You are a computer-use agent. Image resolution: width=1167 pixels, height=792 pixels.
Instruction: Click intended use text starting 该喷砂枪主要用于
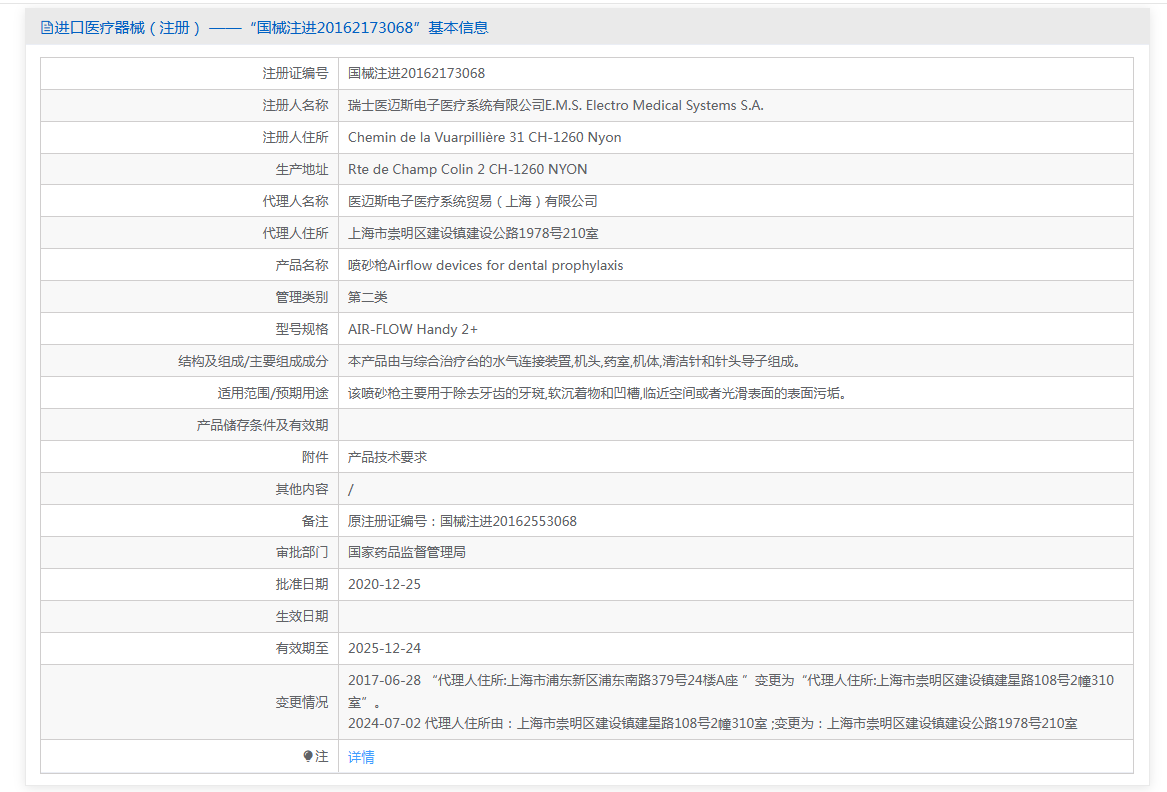pos(597,393)
